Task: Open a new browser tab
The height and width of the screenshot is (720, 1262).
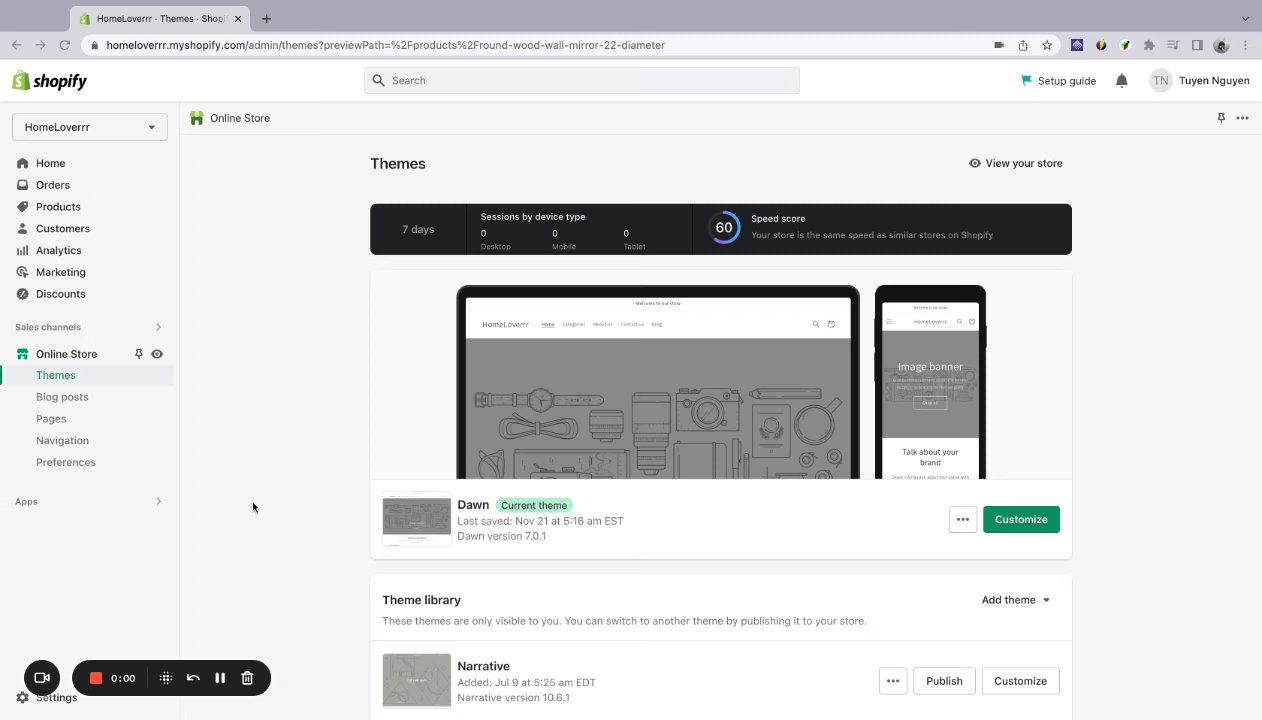Action: coord(266,18)
